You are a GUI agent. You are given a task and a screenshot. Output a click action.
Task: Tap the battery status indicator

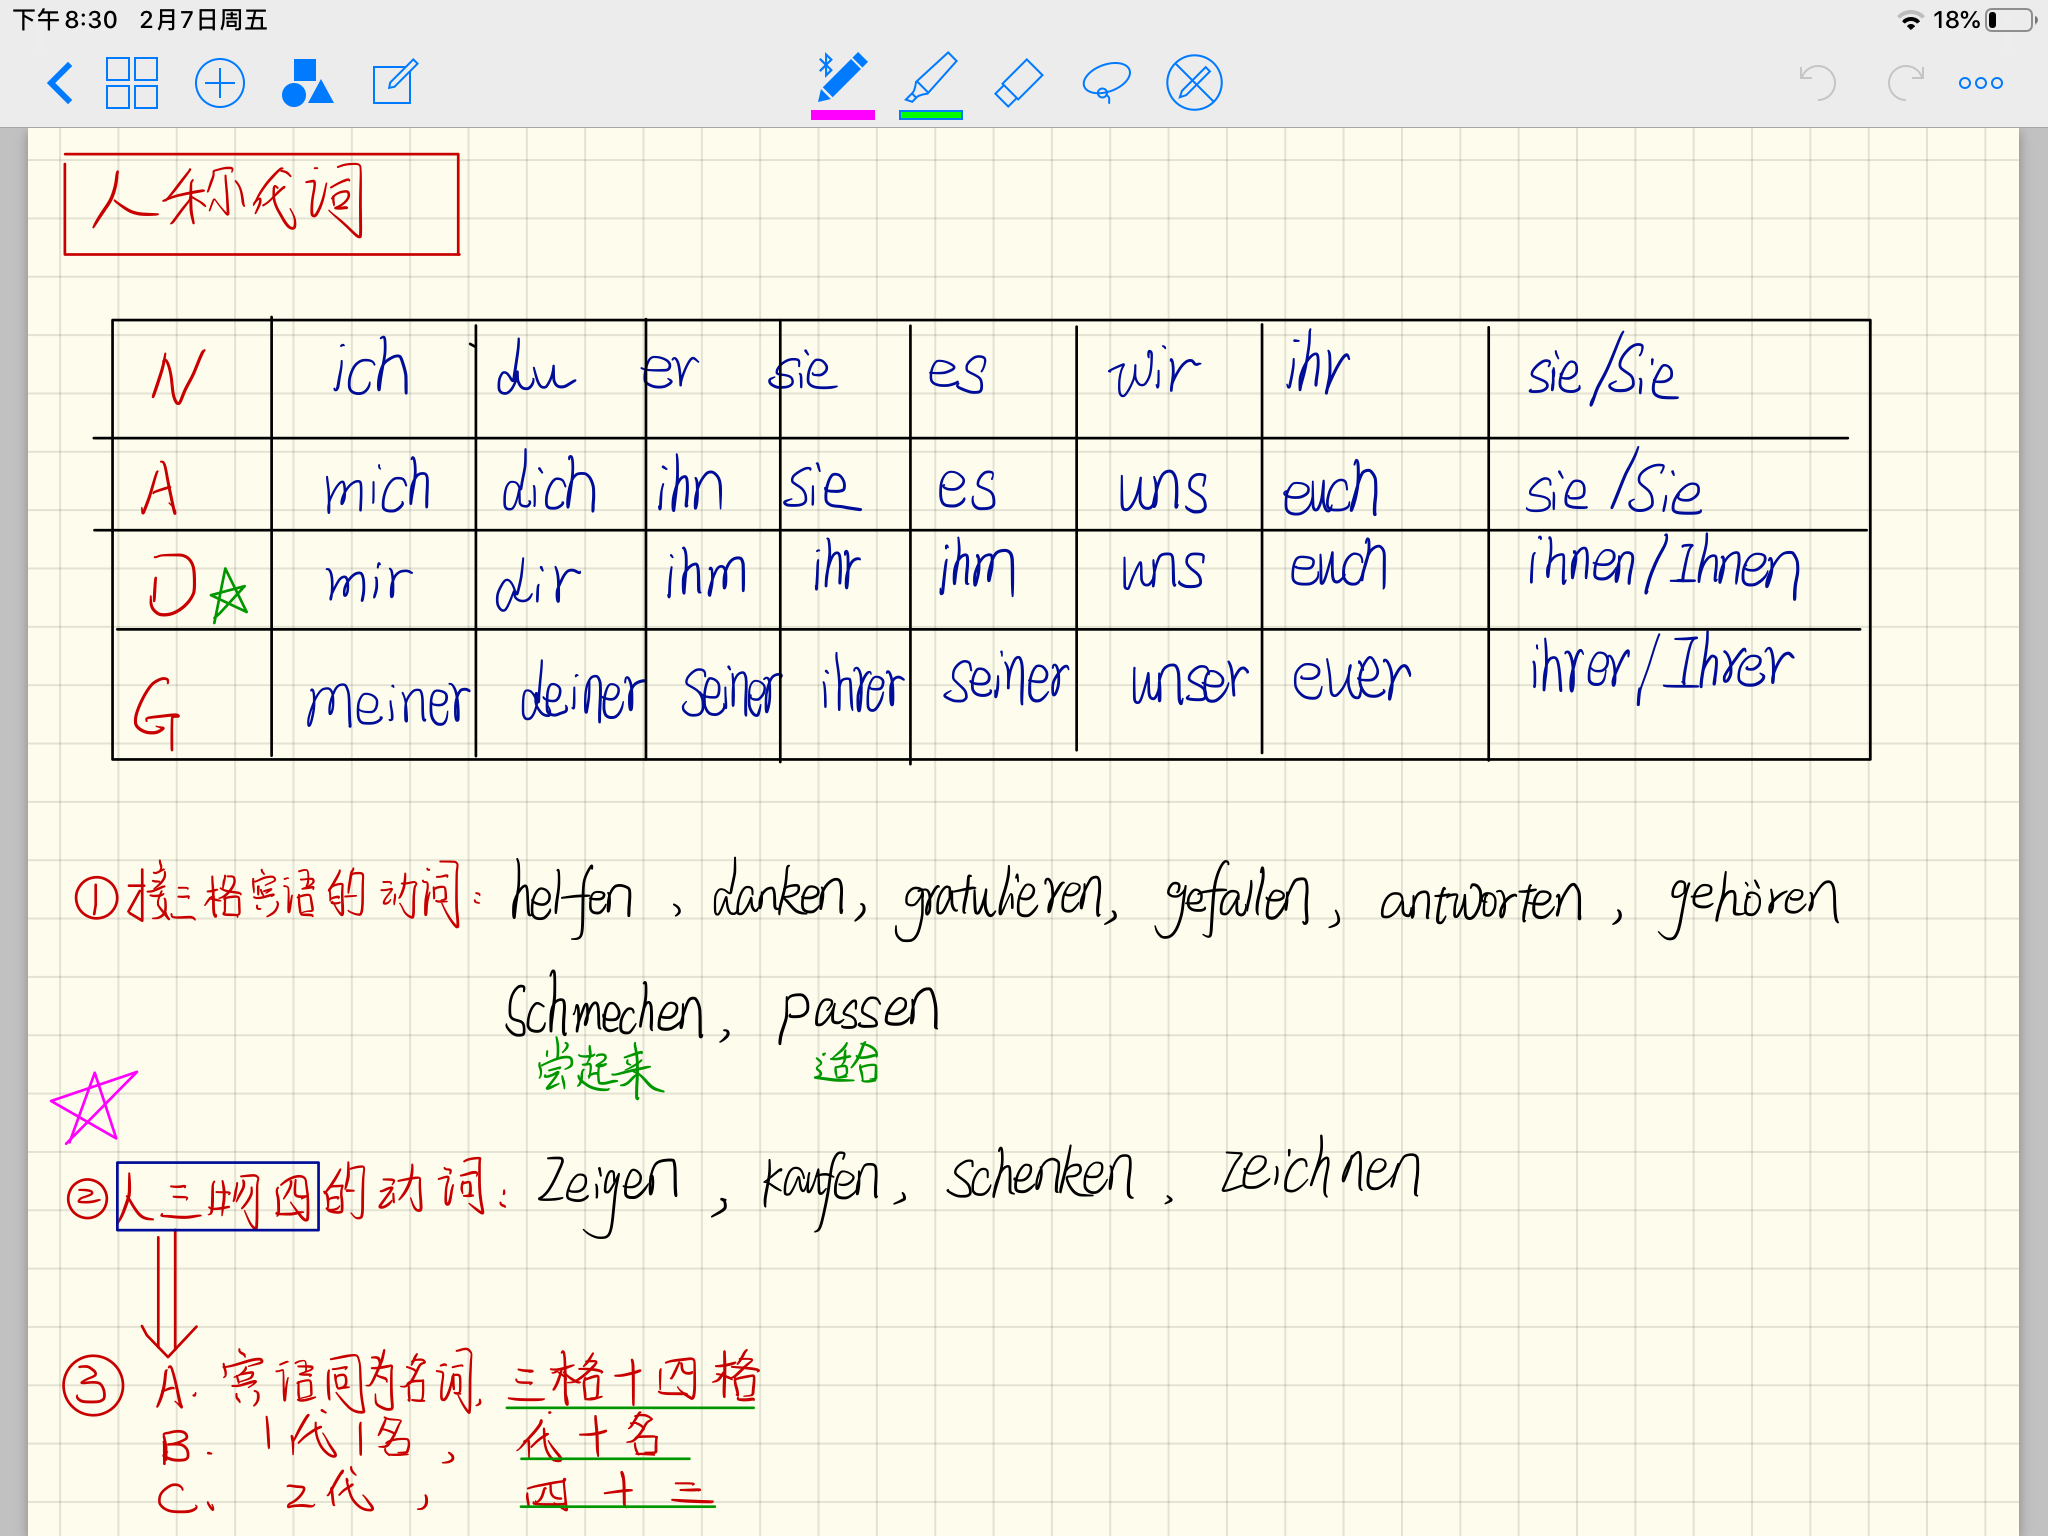pyautogui.click(x=2010, y=20)
